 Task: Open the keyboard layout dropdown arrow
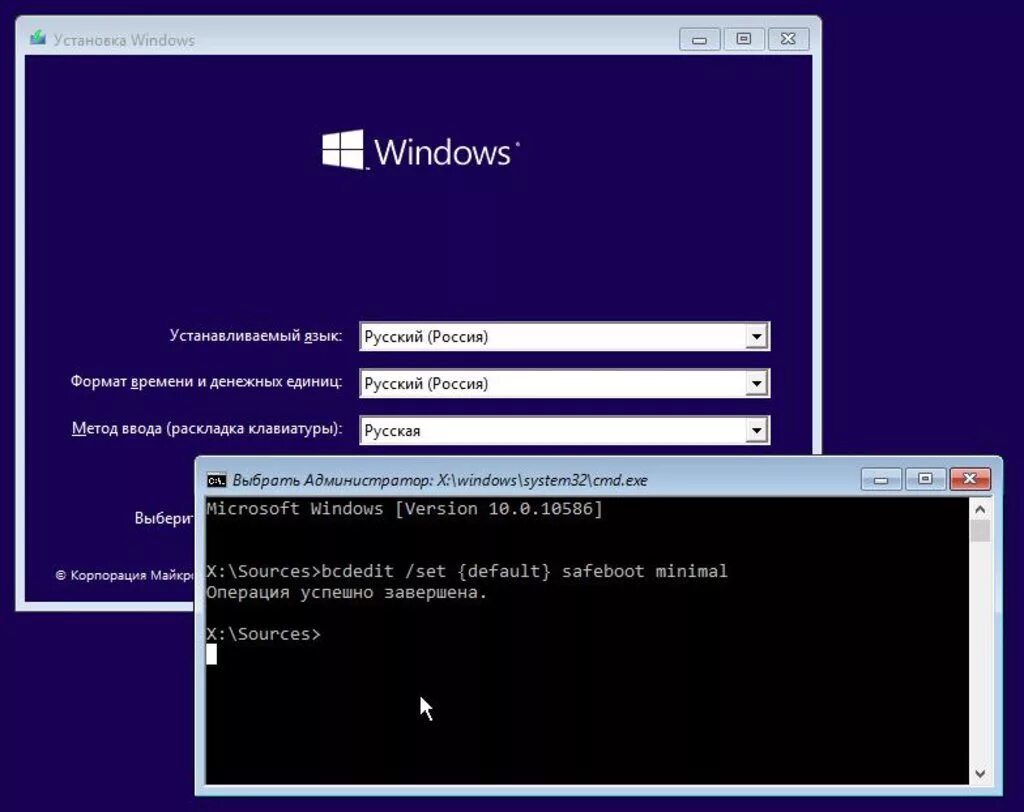click(756, 430)
